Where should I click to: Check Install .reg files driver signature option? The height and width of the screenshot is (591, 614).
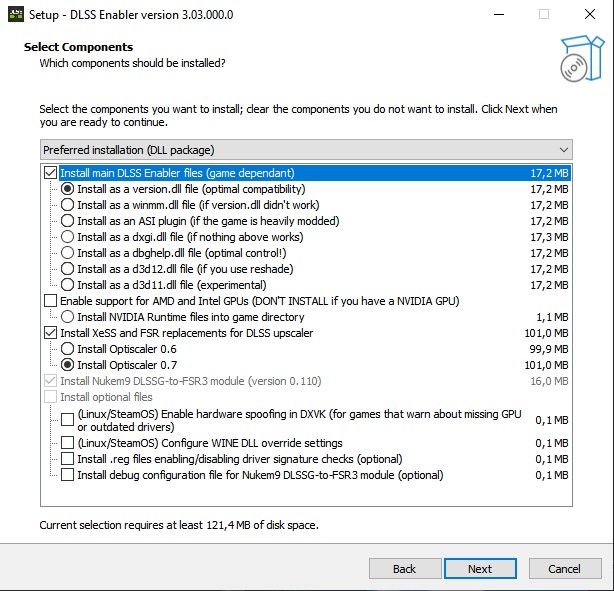click(67, 459)
